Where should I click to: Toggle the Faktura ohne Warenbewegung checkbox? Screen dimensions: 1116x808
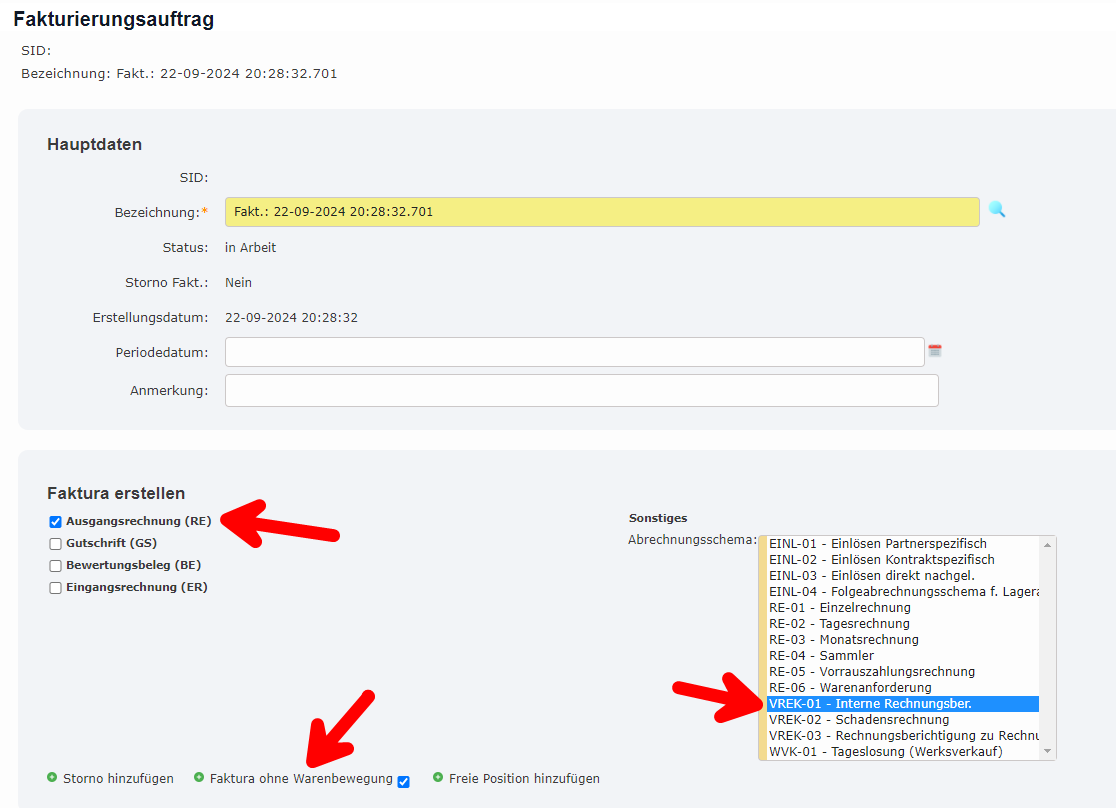(404, 782)
